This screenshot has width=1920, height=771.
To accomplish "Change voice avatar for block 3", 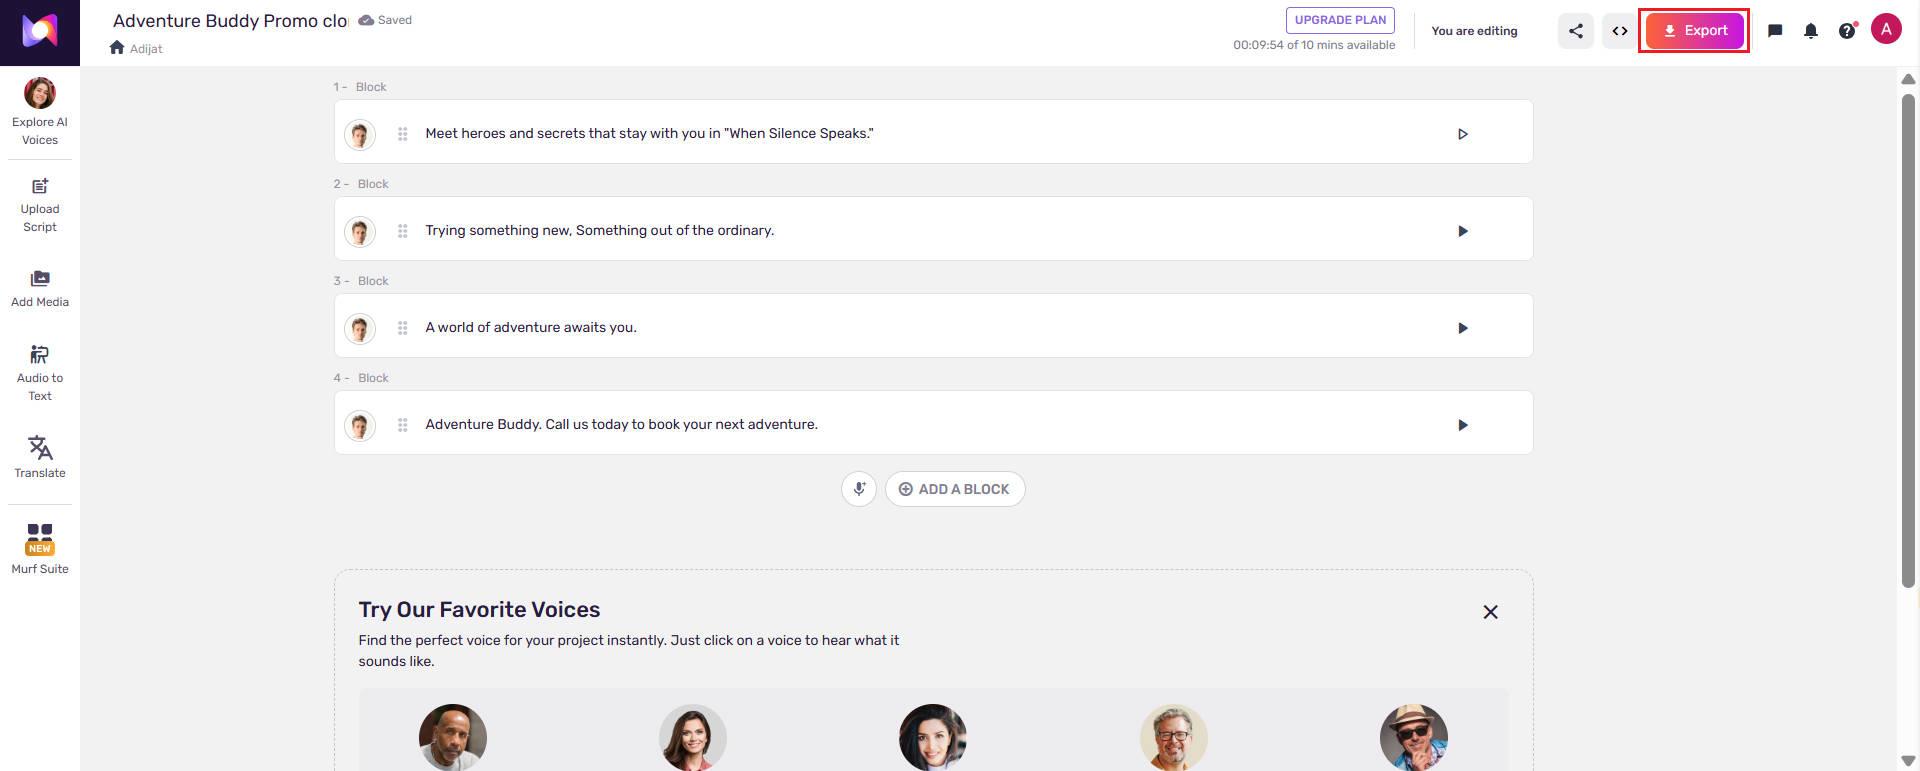I will coord(360,328).
